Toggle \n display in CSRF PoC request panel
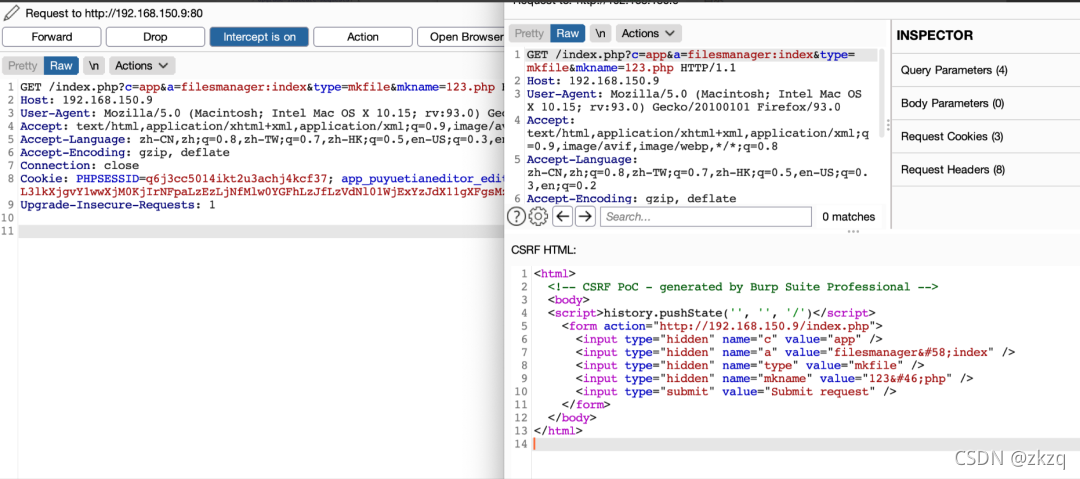Screen dimensions: 1080x479 [601, 33]
